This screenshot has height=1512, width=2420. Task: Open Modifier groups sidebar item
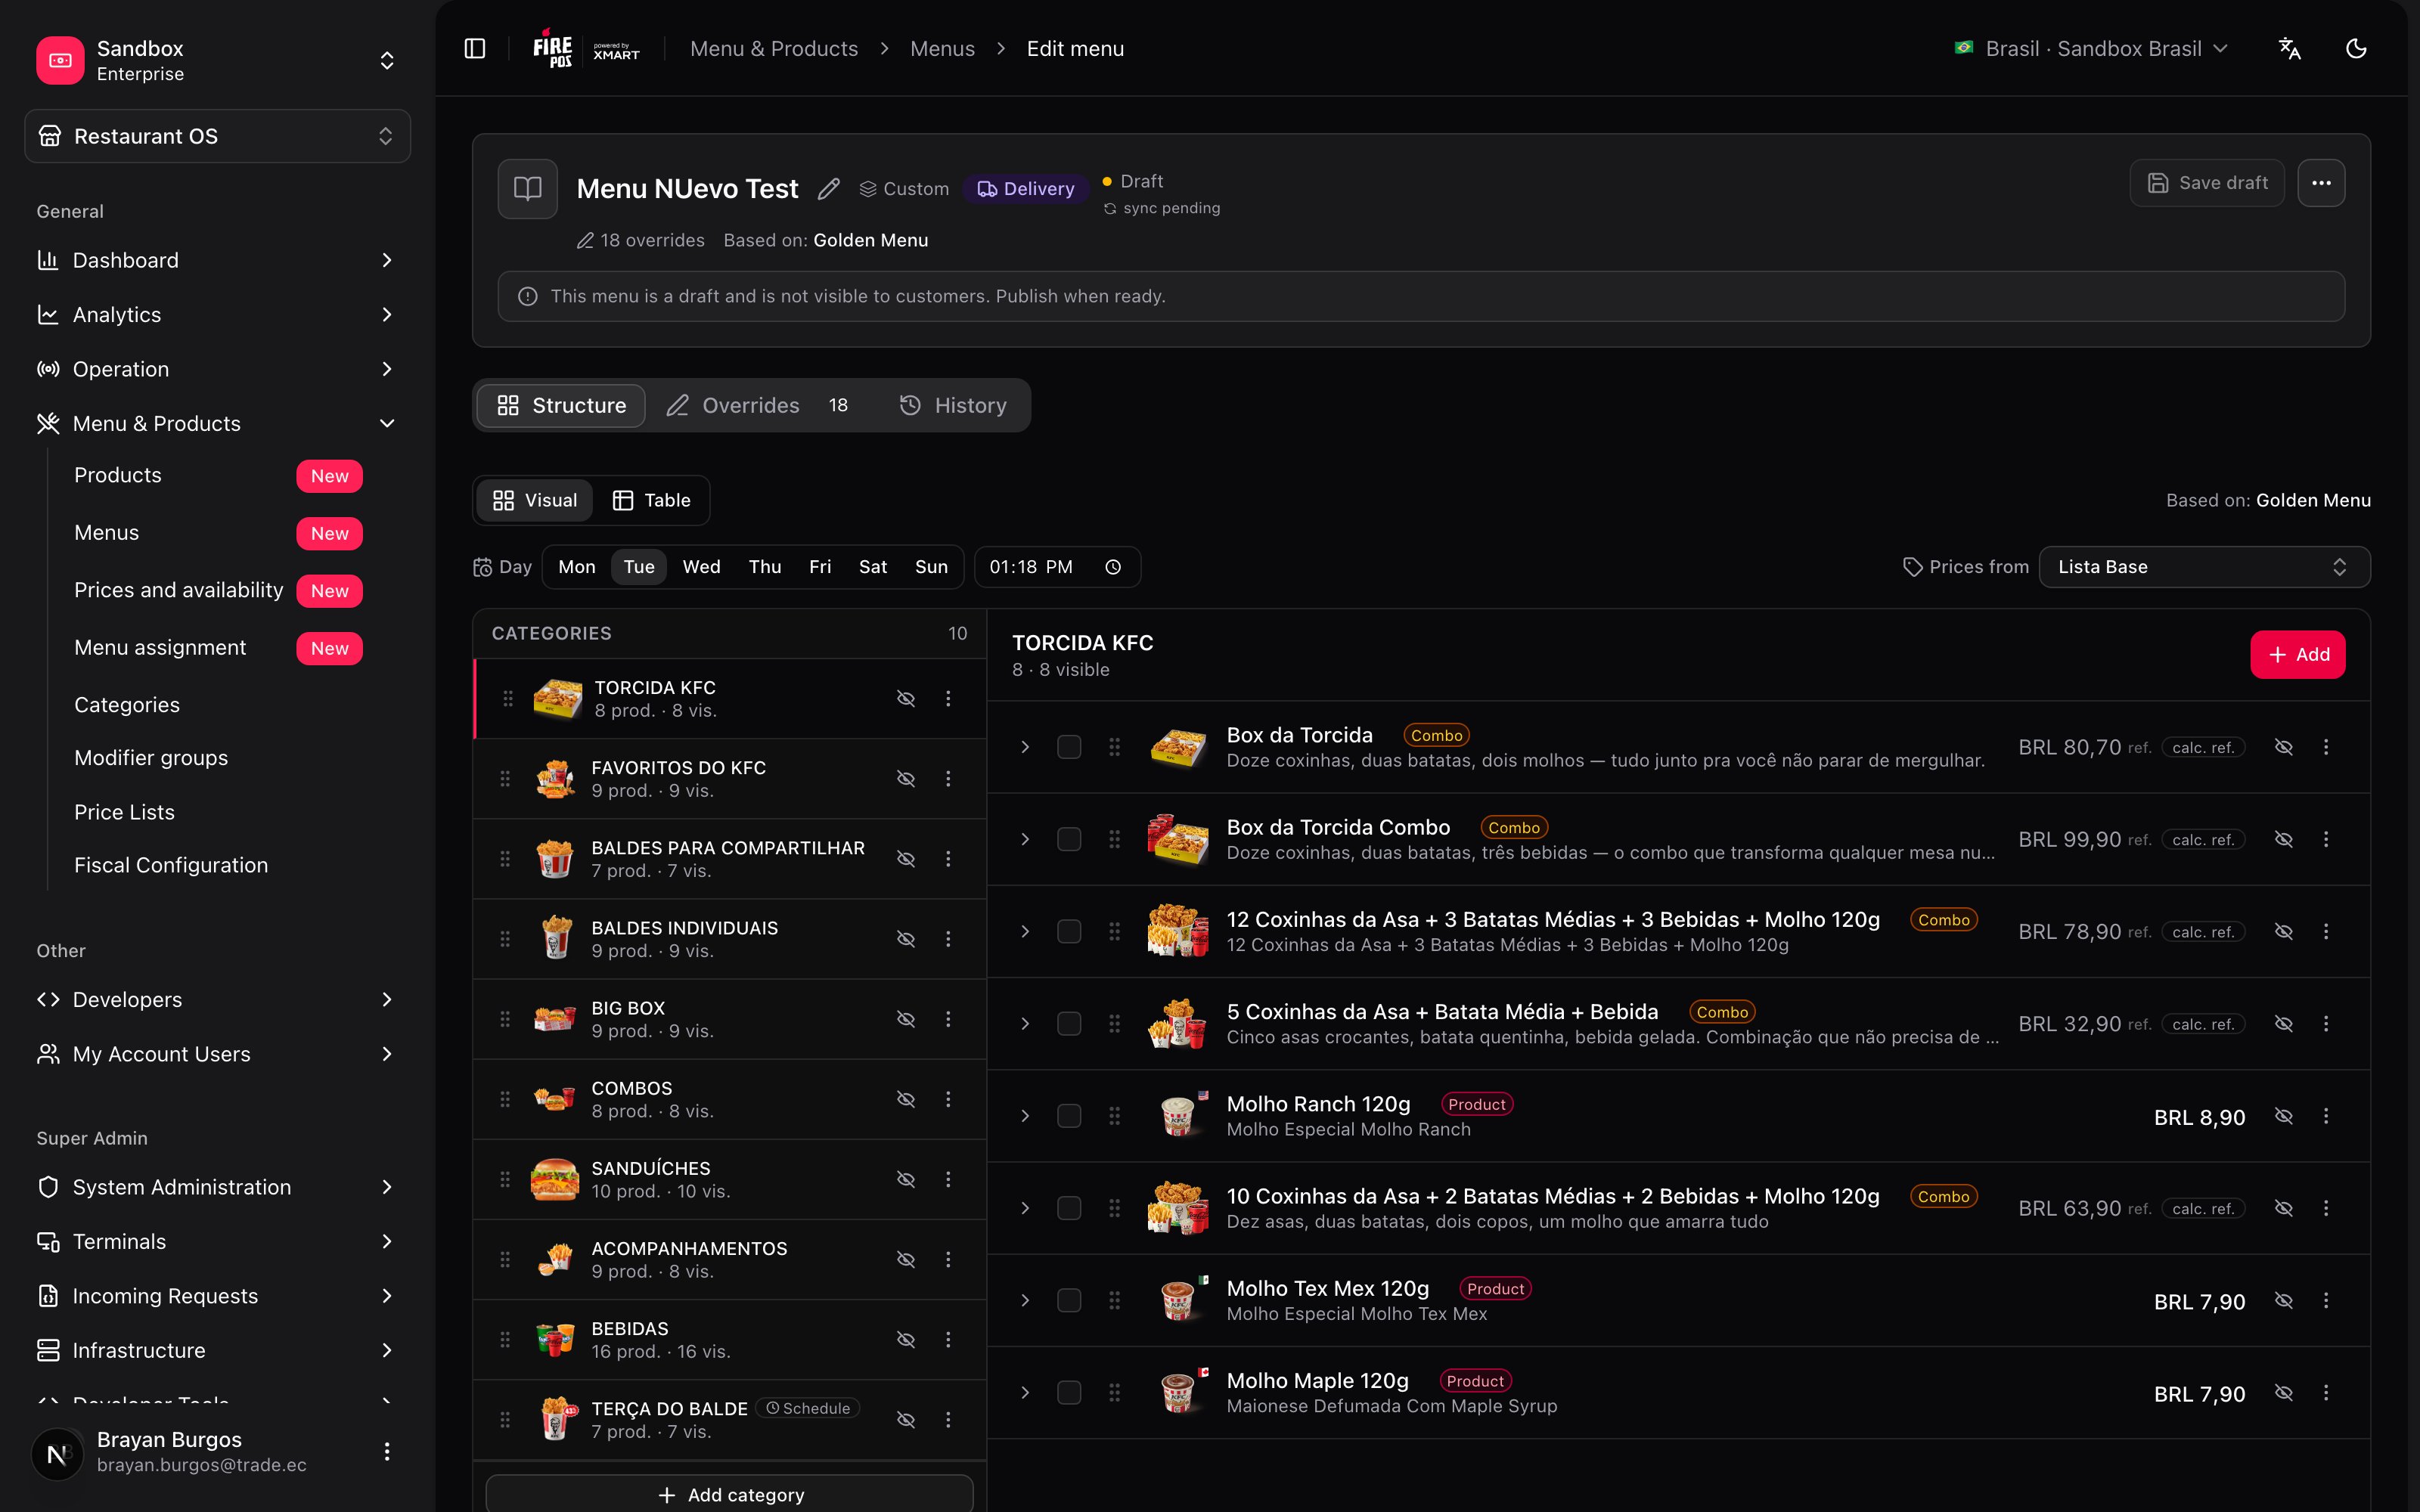coord(151,758)
